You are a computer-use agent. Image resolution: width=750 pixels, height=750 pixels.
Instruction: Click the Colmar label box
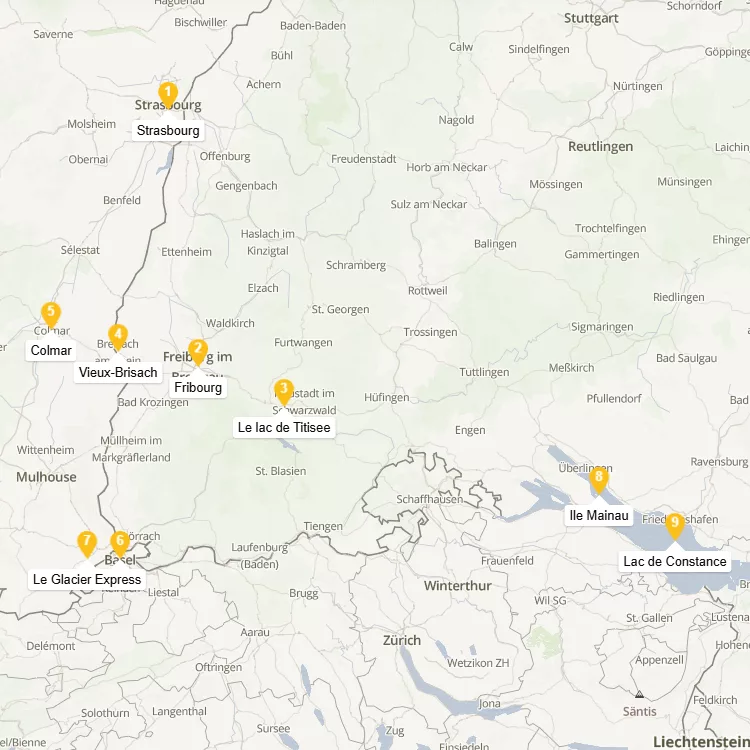pyautogui.click(x=51, y=351)
